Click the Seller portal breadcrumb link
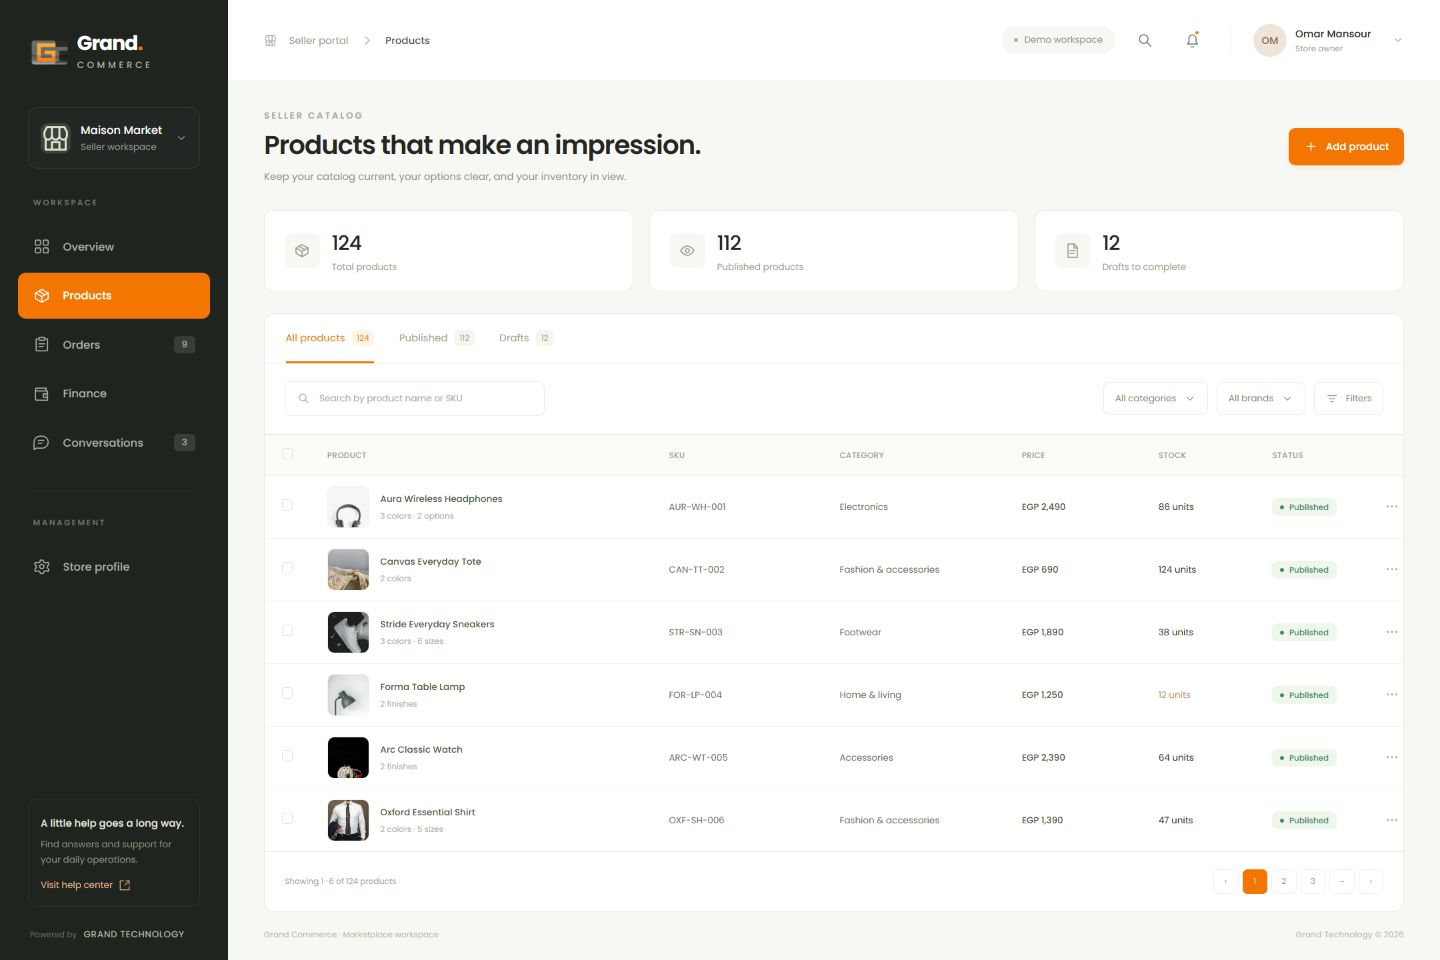This screenshot has height=960, width=1440. (319, 41)
